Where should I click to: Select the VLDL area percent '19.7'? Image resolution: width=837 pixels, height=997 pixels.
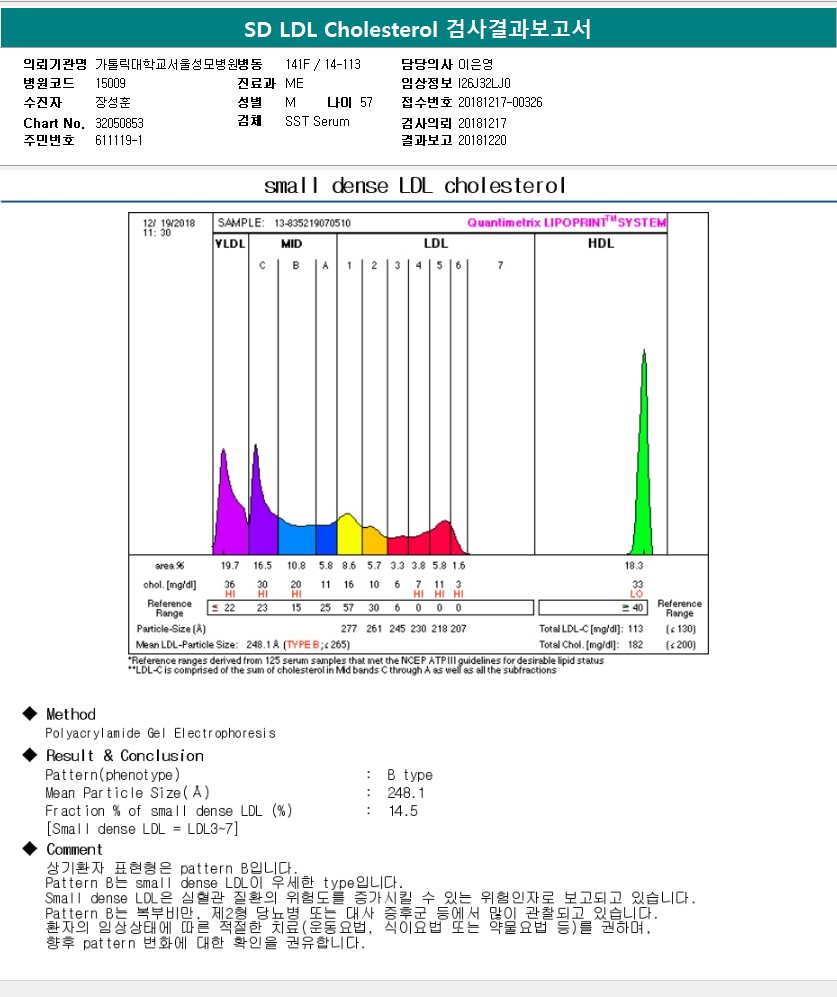click(x=230, y=565)
